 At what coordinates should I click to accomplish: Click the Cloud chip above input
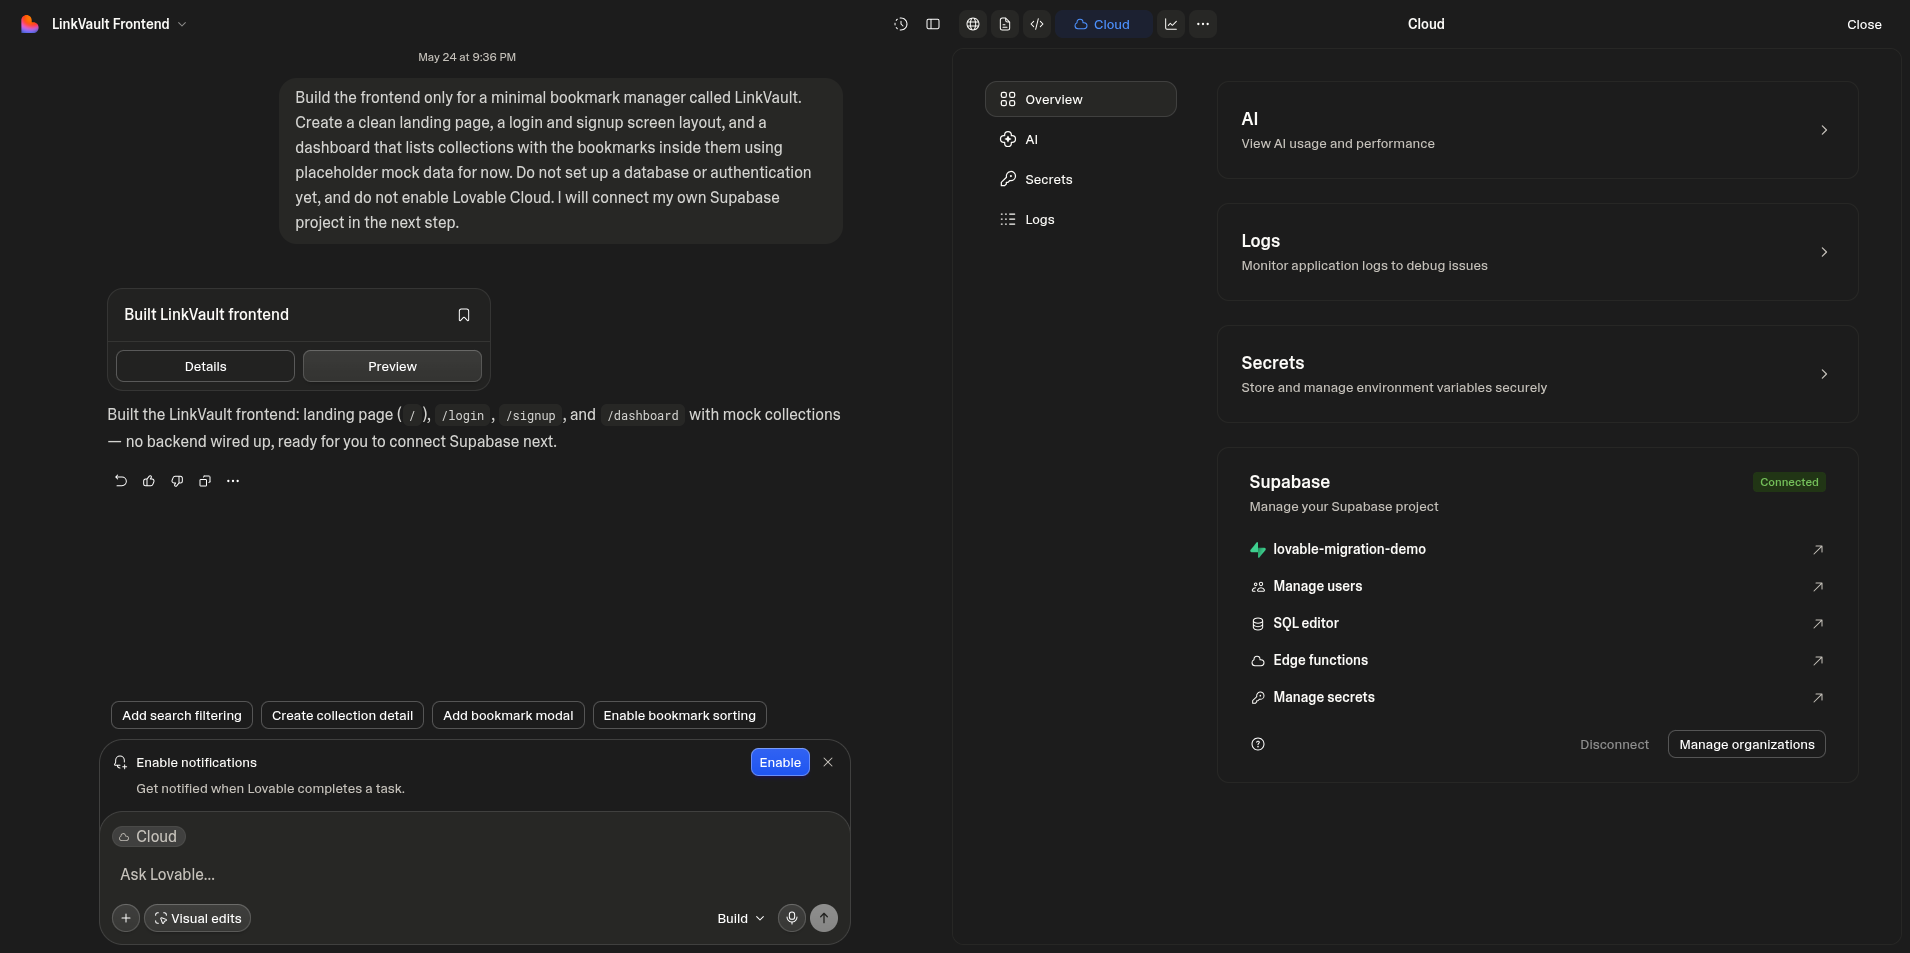148,836
